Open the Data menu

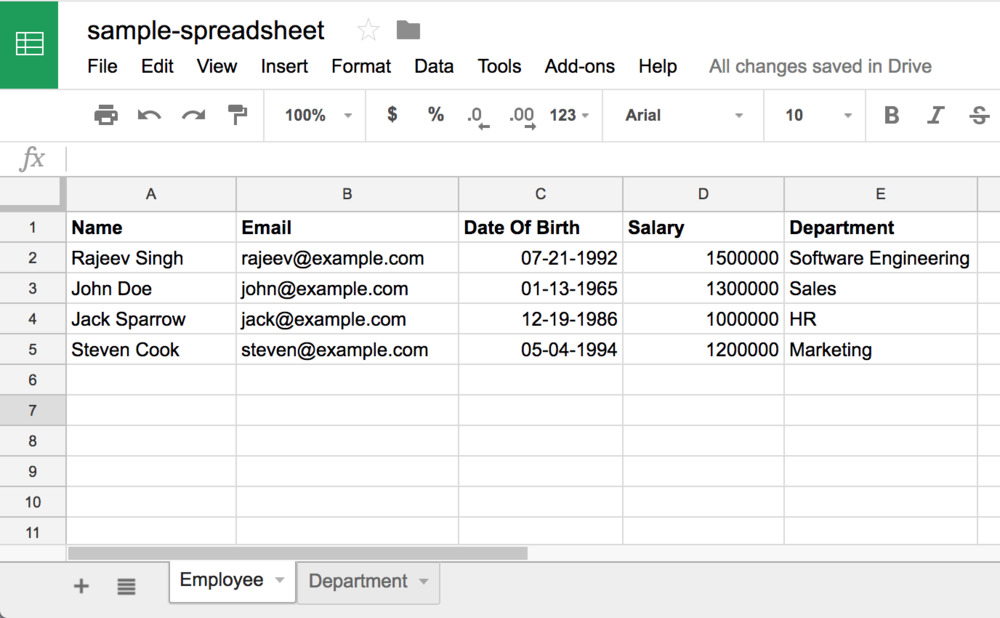434,66
